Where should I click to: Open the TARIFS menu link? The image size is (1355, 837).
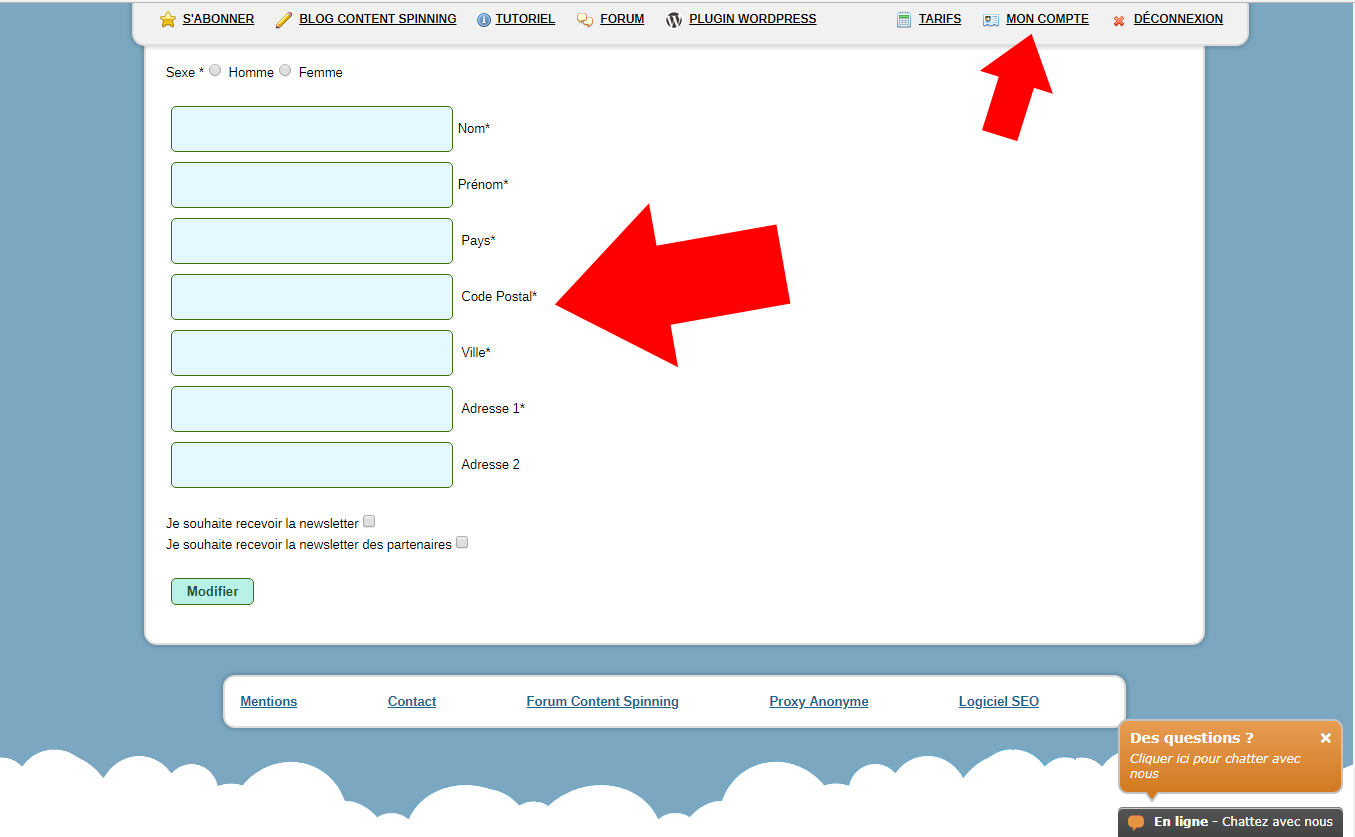coord(940,19)
